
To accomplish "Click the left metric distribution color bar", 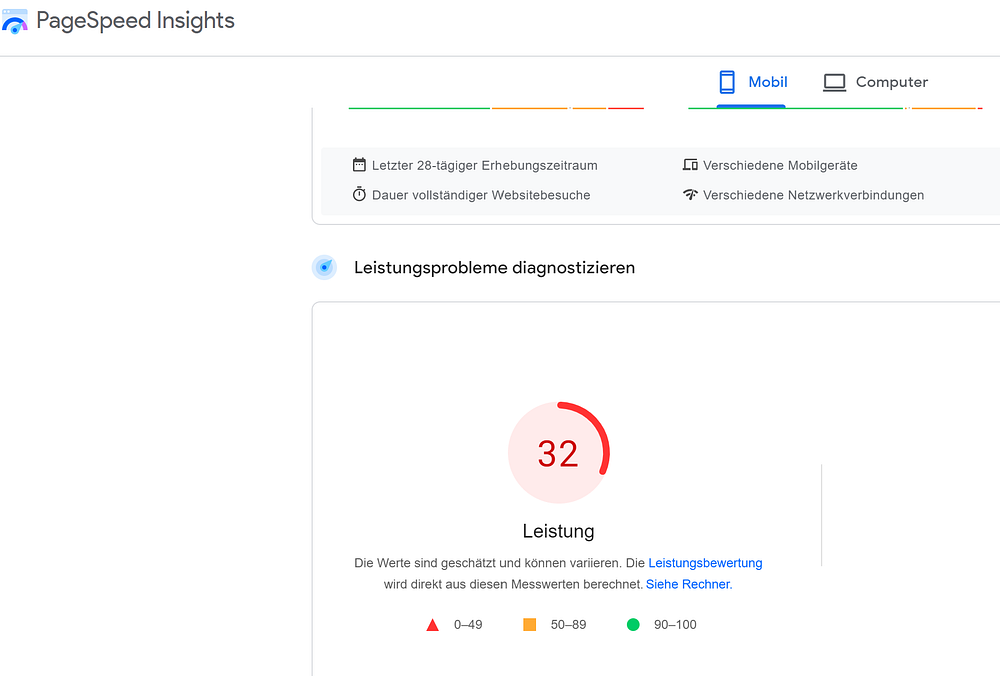I will [x=496, y=108].
